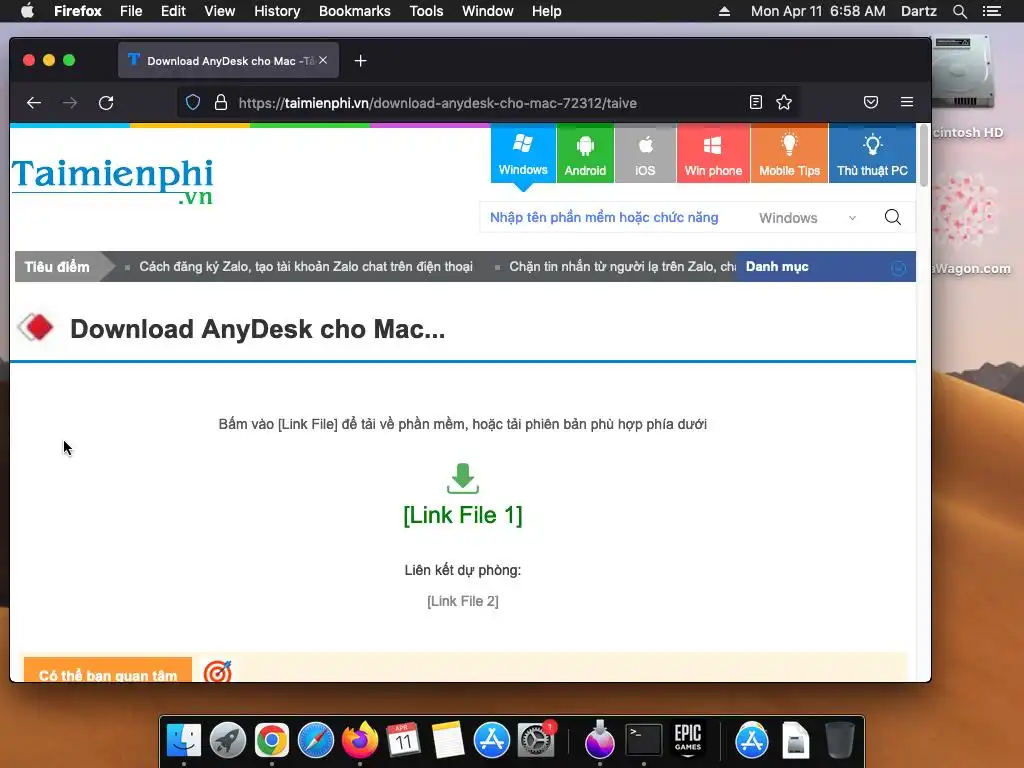Click the green download arrow icon

coord(463,479)
